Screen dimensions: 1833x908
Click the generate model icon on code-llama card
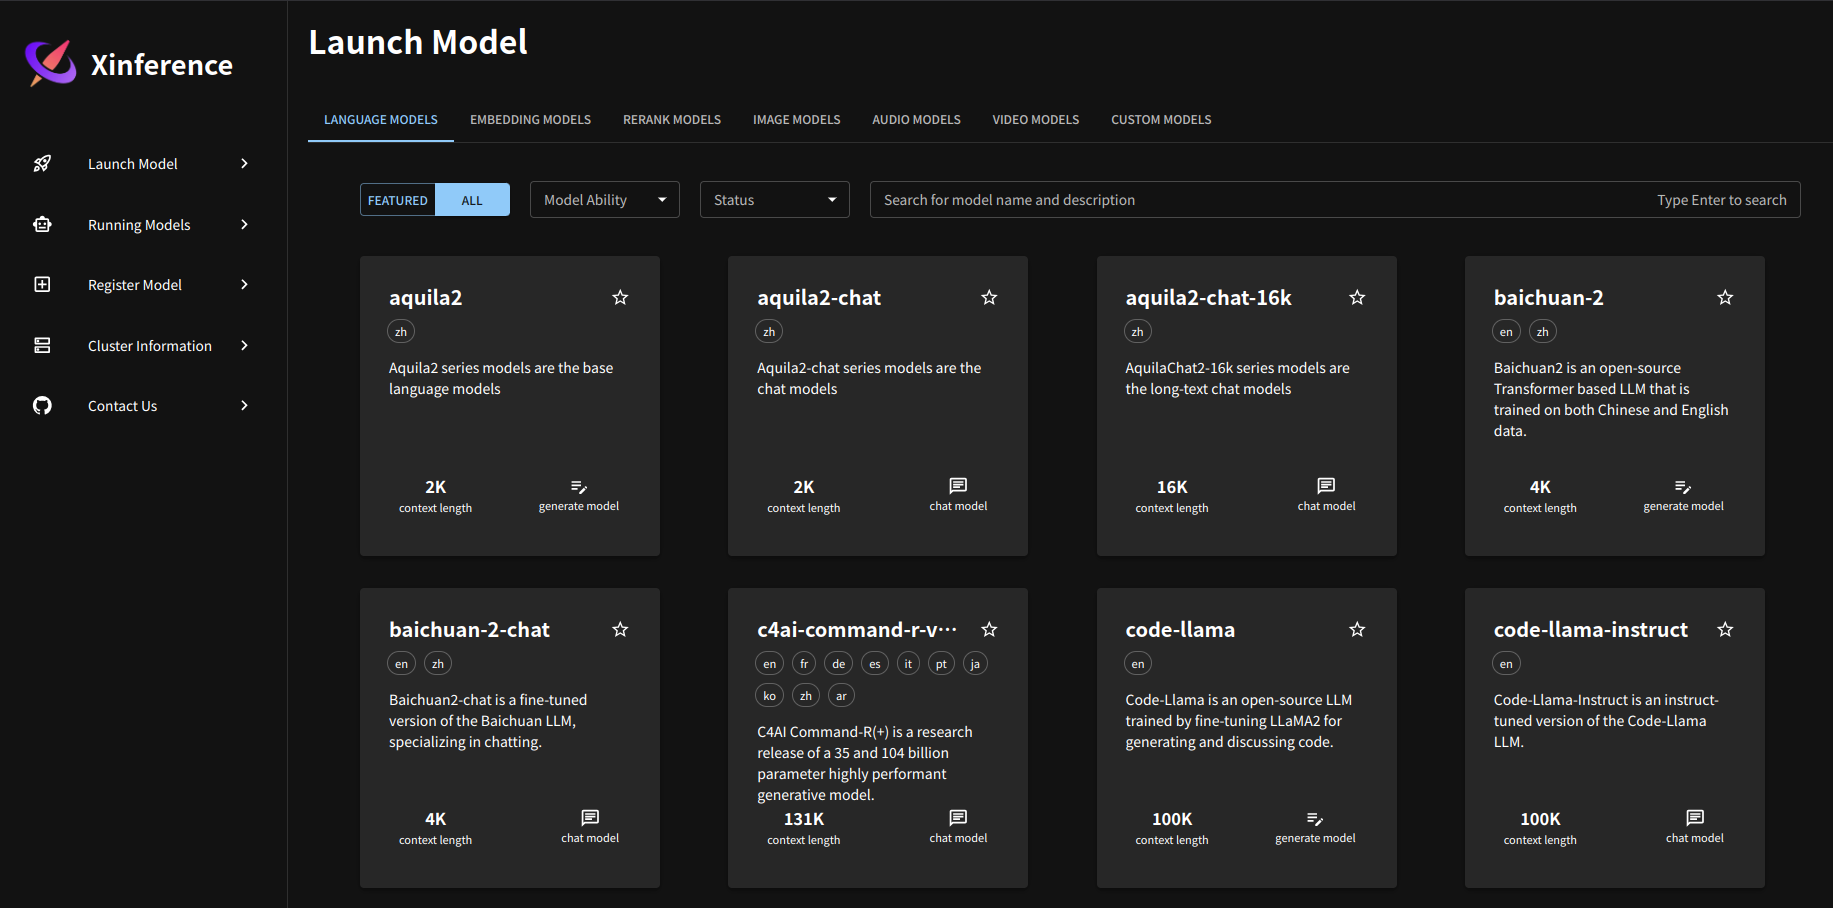(x=1315, y=819)
